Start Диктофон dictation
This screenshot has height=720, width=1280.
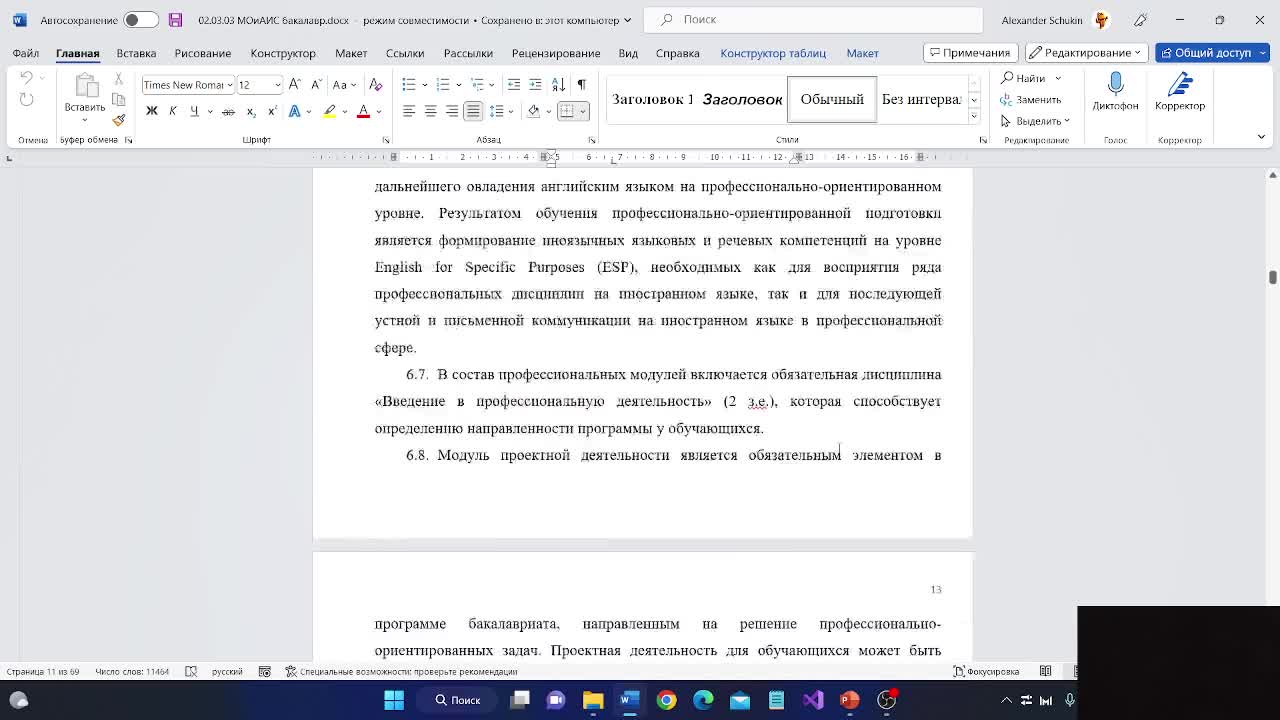tap(1116, 93)
